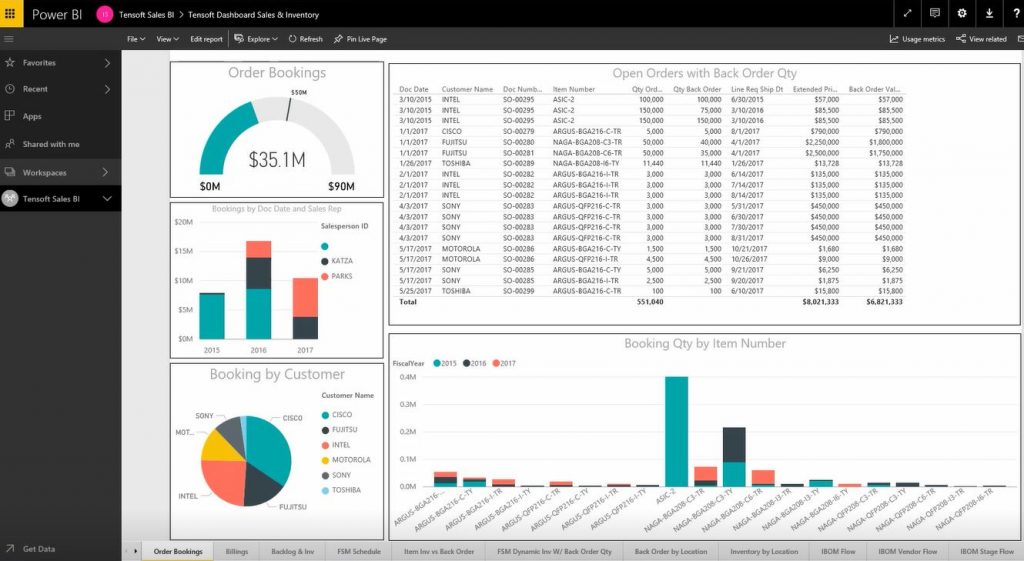Screen dimensions: 1024x561
Task: Click 2017 fiscal year legend swatch
Action: pyautogui.click(x=496, y=363)
